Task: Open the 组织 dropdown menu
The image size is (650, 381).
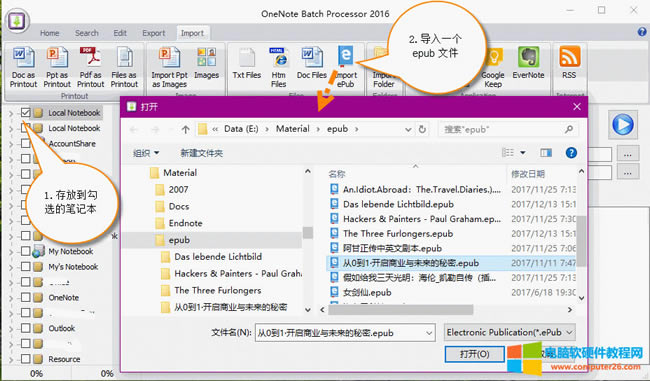Action: 146,153
